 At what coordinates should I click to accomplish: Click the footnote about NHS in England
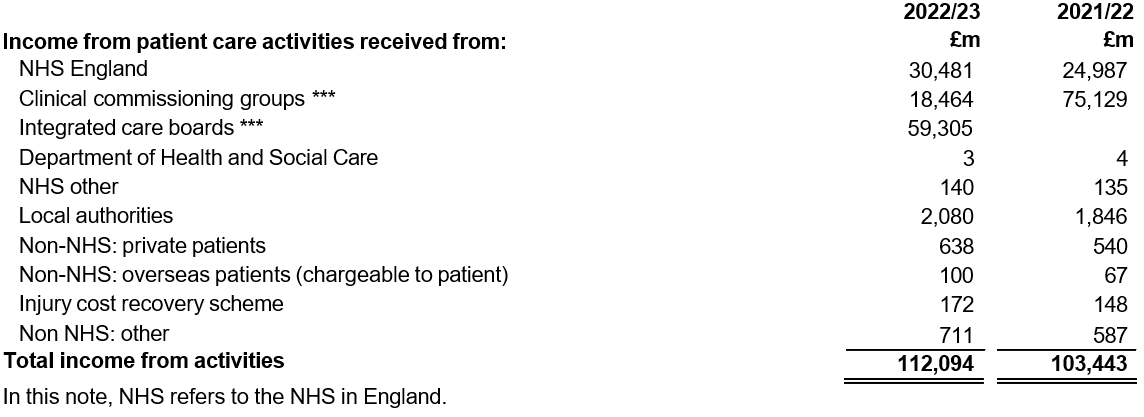pos(225,397)
